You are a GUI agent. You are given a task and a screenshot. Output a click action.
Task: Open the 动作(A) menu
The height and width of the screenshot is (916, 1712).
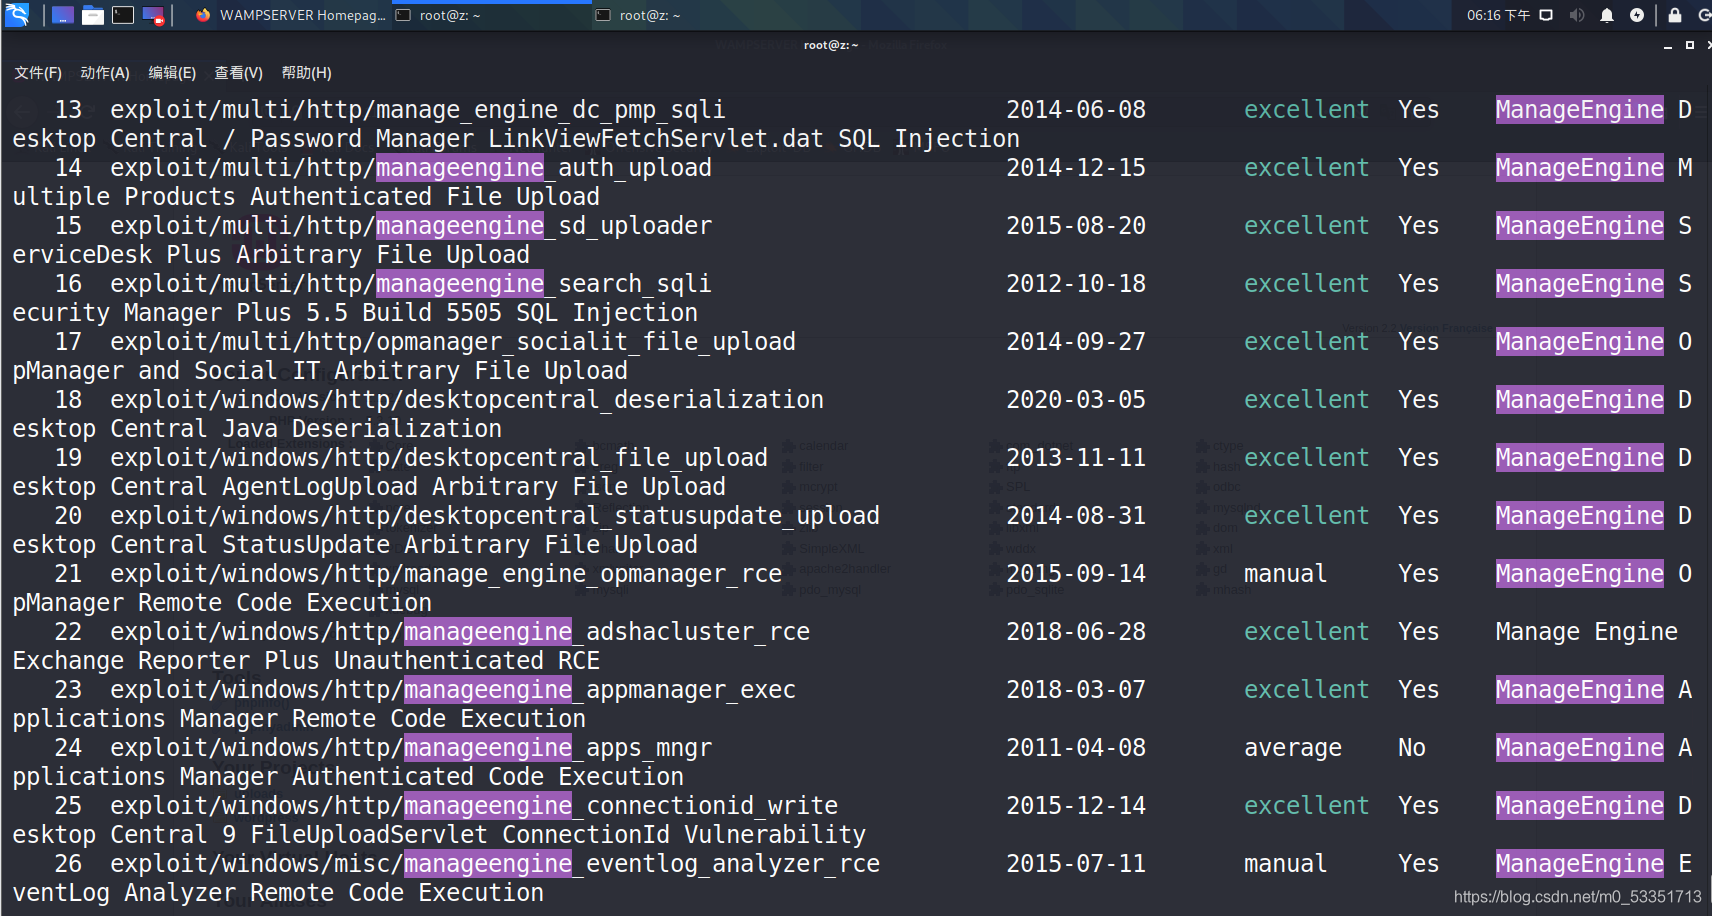coord(105,73)
